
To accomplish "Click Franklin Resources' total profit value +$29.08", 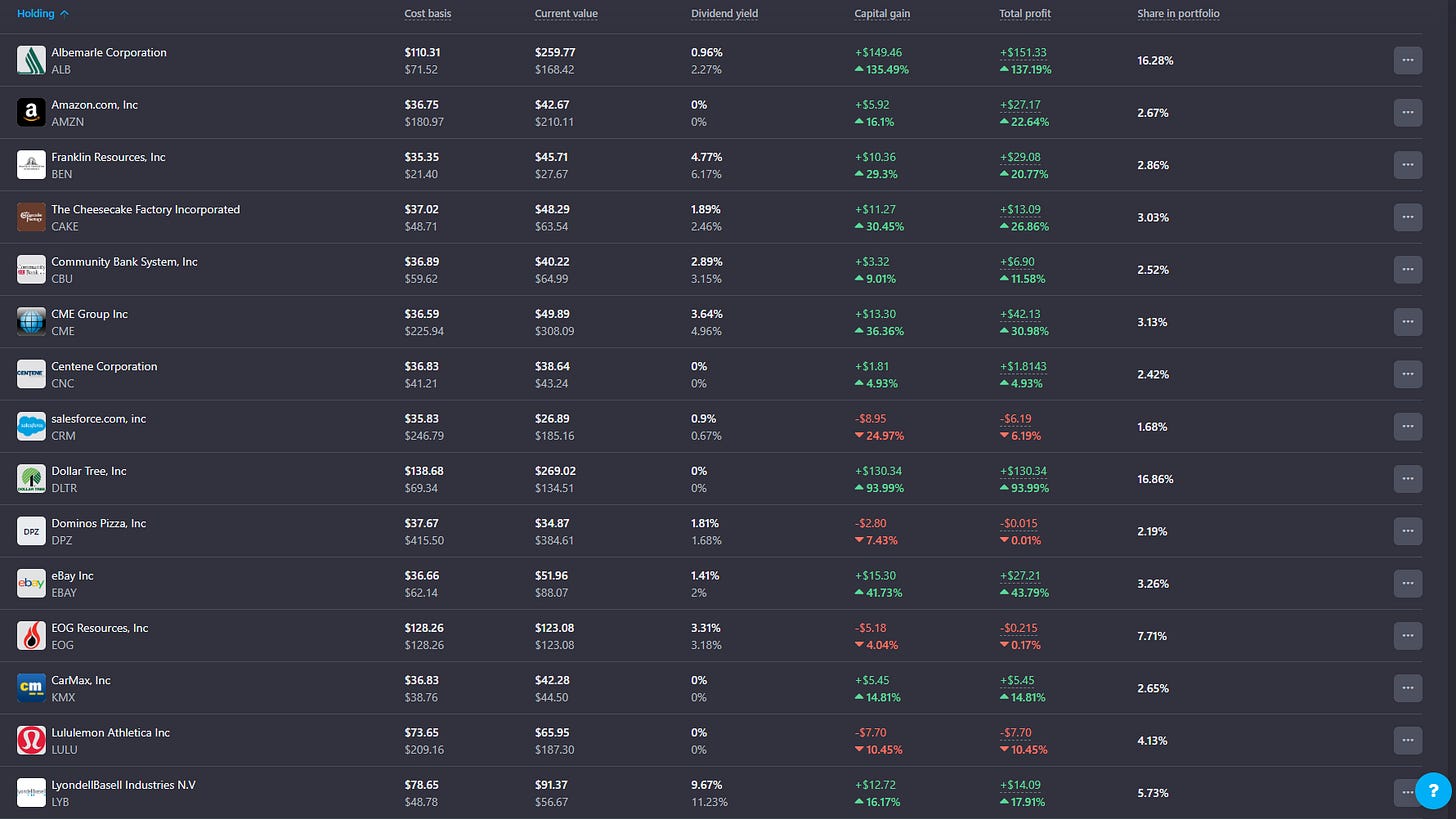I will (x=1020, y=157).
